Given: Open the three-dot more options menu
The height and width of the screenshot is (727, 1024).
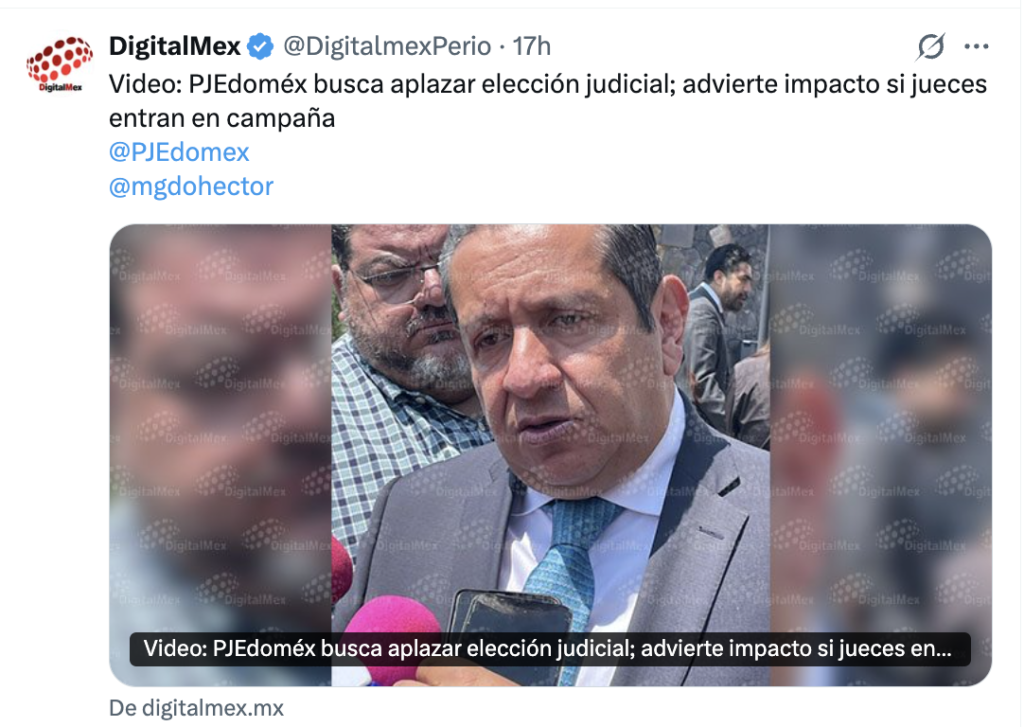Looking at the screenshot, I should (x=976, y=46).
